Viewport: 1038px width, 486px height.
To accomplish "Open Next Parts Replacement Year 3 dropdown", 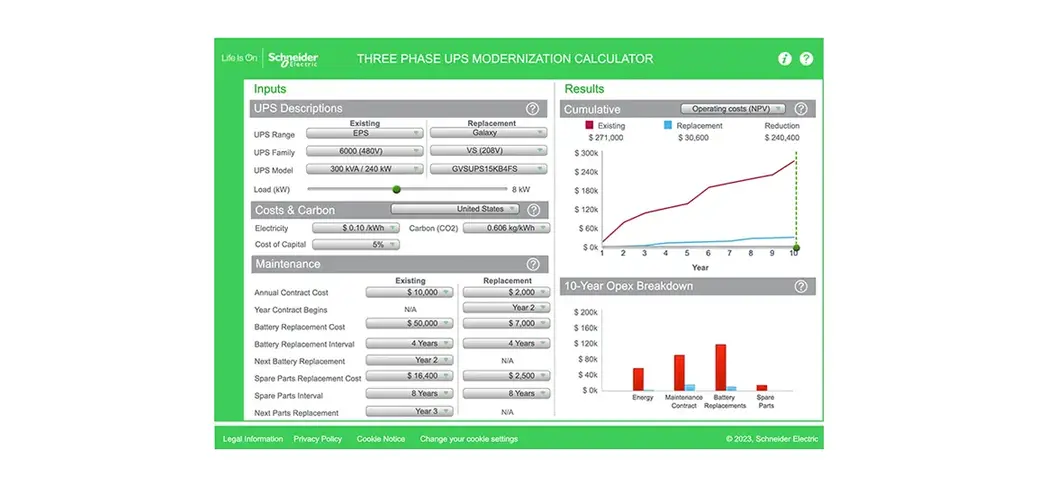I will [x=410, y=411].
